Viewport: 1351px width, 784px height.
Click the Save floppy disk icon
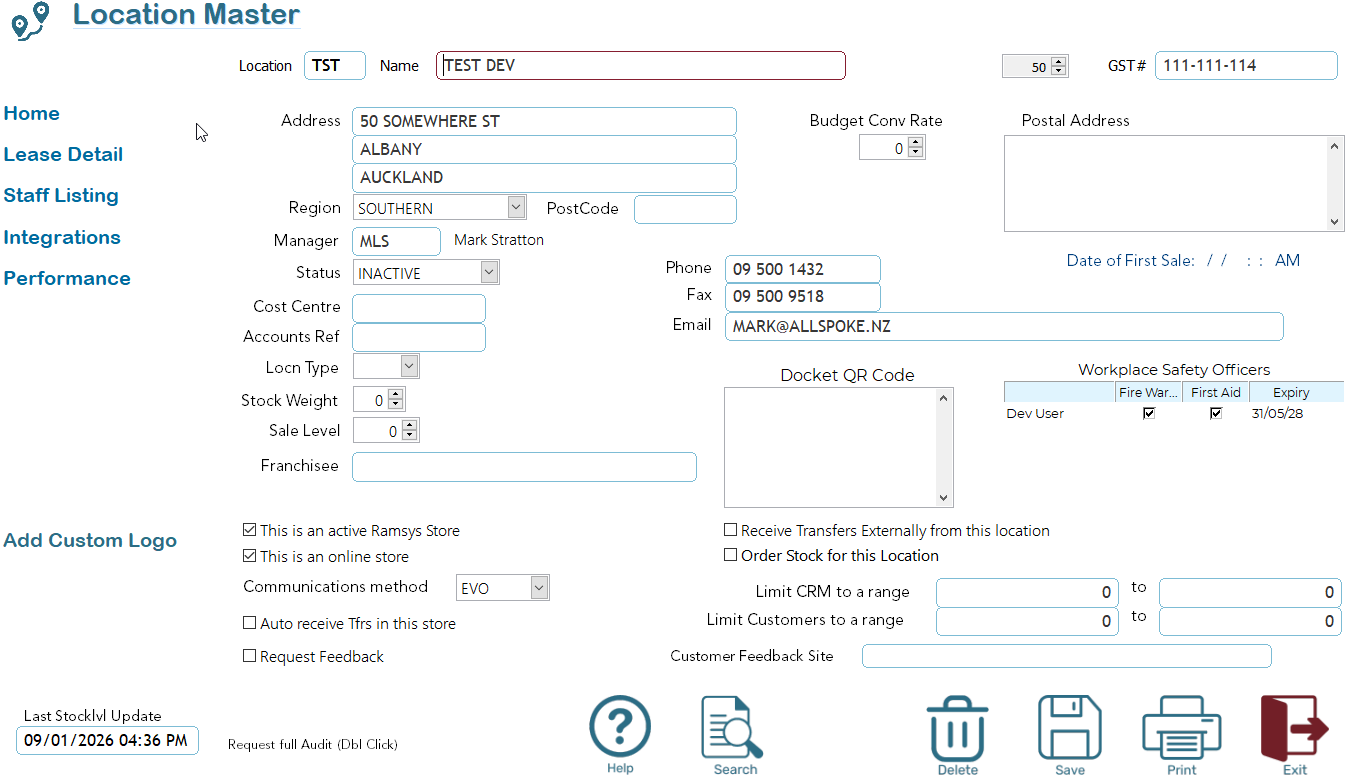[x=1069, y=728]
